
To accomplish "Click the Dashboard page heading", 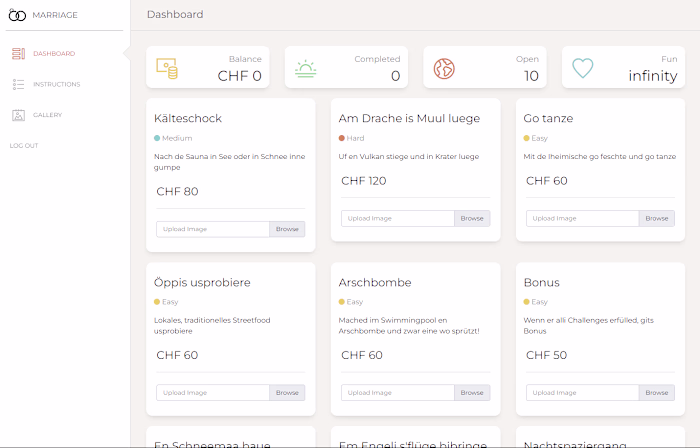I will [175, 14].
